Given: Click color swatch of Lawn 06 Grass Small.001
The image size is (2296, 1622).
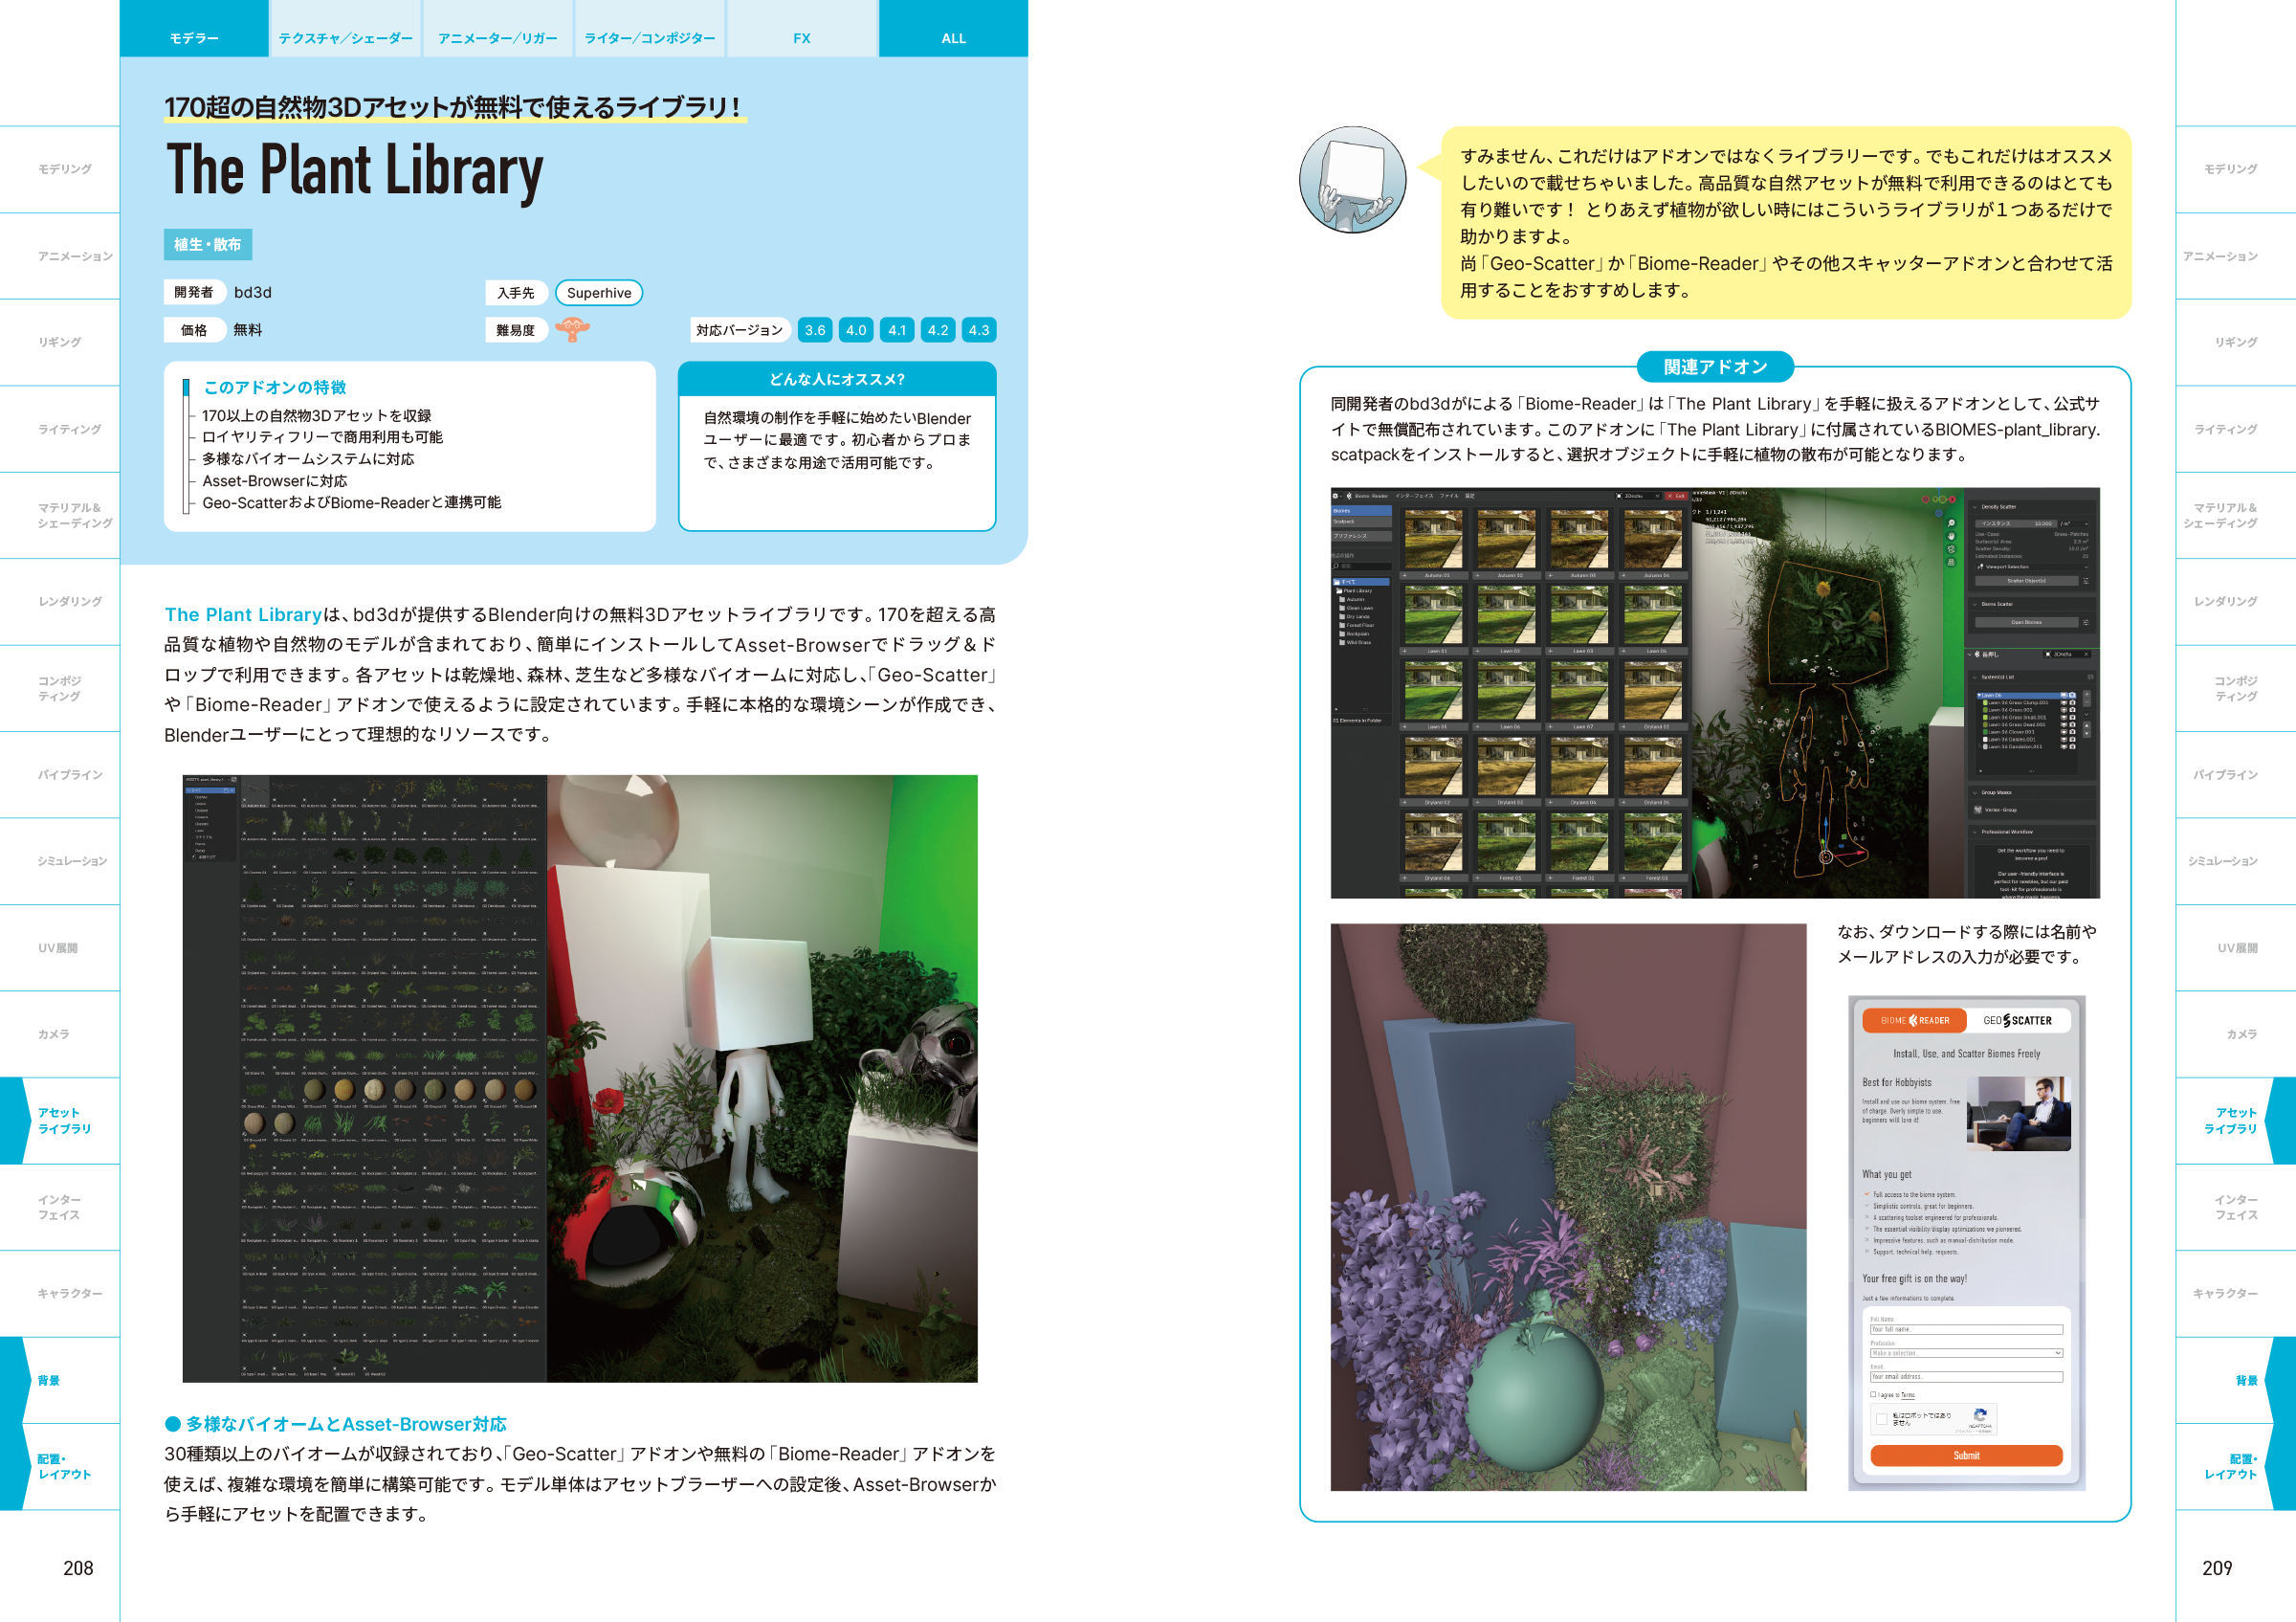Looking at the screenshot, I should (1985, 717).
